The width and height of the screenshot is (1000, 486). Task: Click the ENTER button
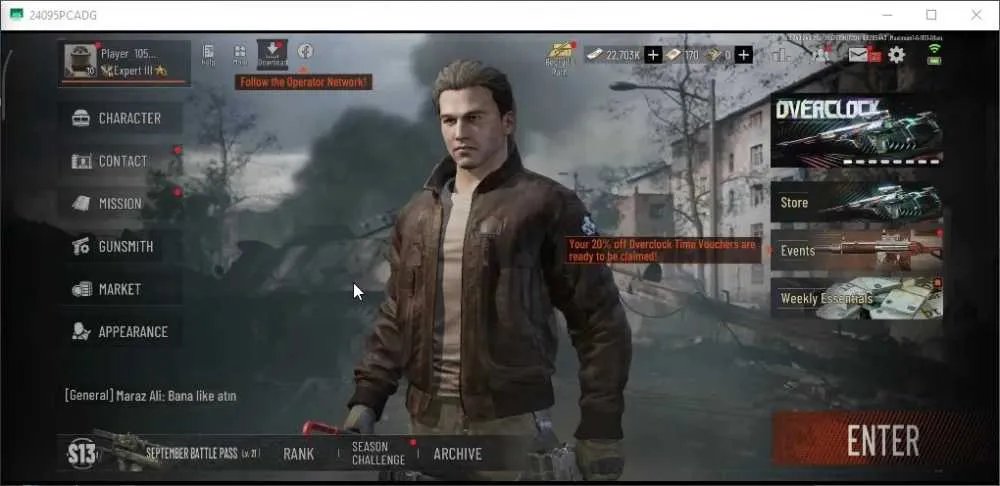[x=883, y=440]
